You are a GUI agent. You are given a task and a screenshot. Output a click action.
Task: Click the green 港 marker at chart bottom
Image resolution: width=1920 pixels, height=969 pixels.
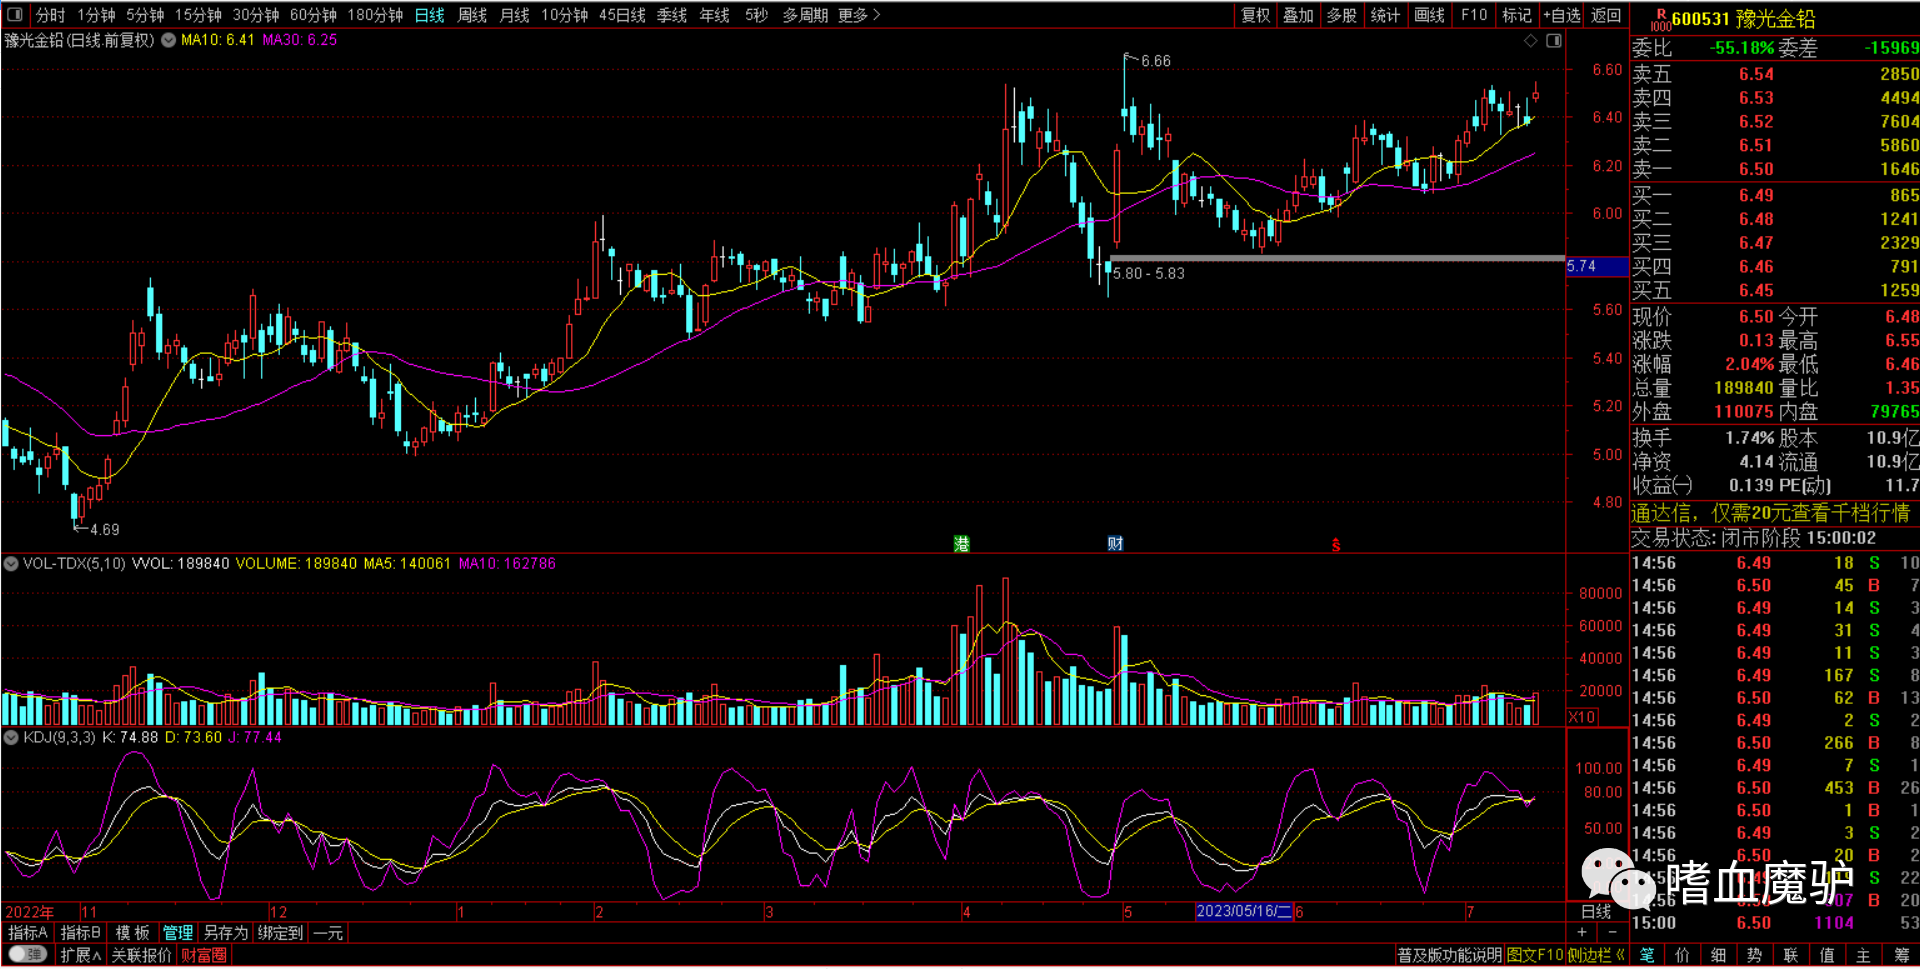(961, 544)
